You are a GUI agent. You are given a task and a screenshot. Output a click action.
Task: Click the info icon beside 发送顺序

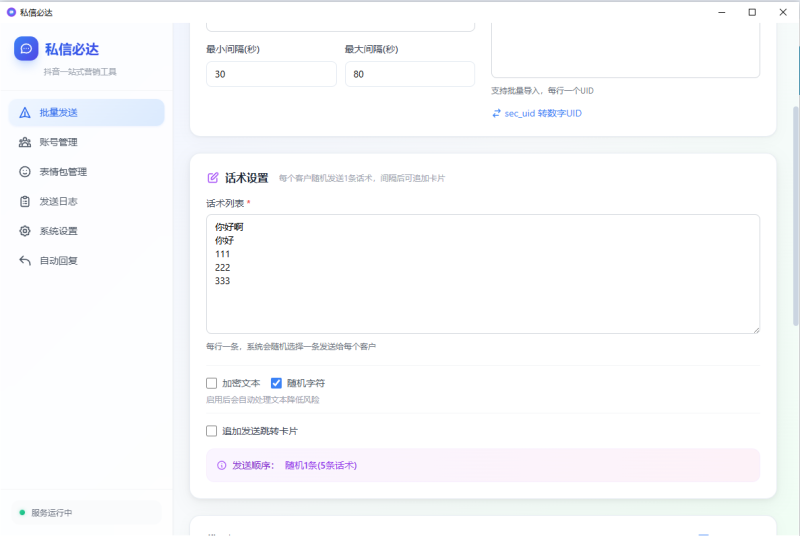tap(221, 465)
